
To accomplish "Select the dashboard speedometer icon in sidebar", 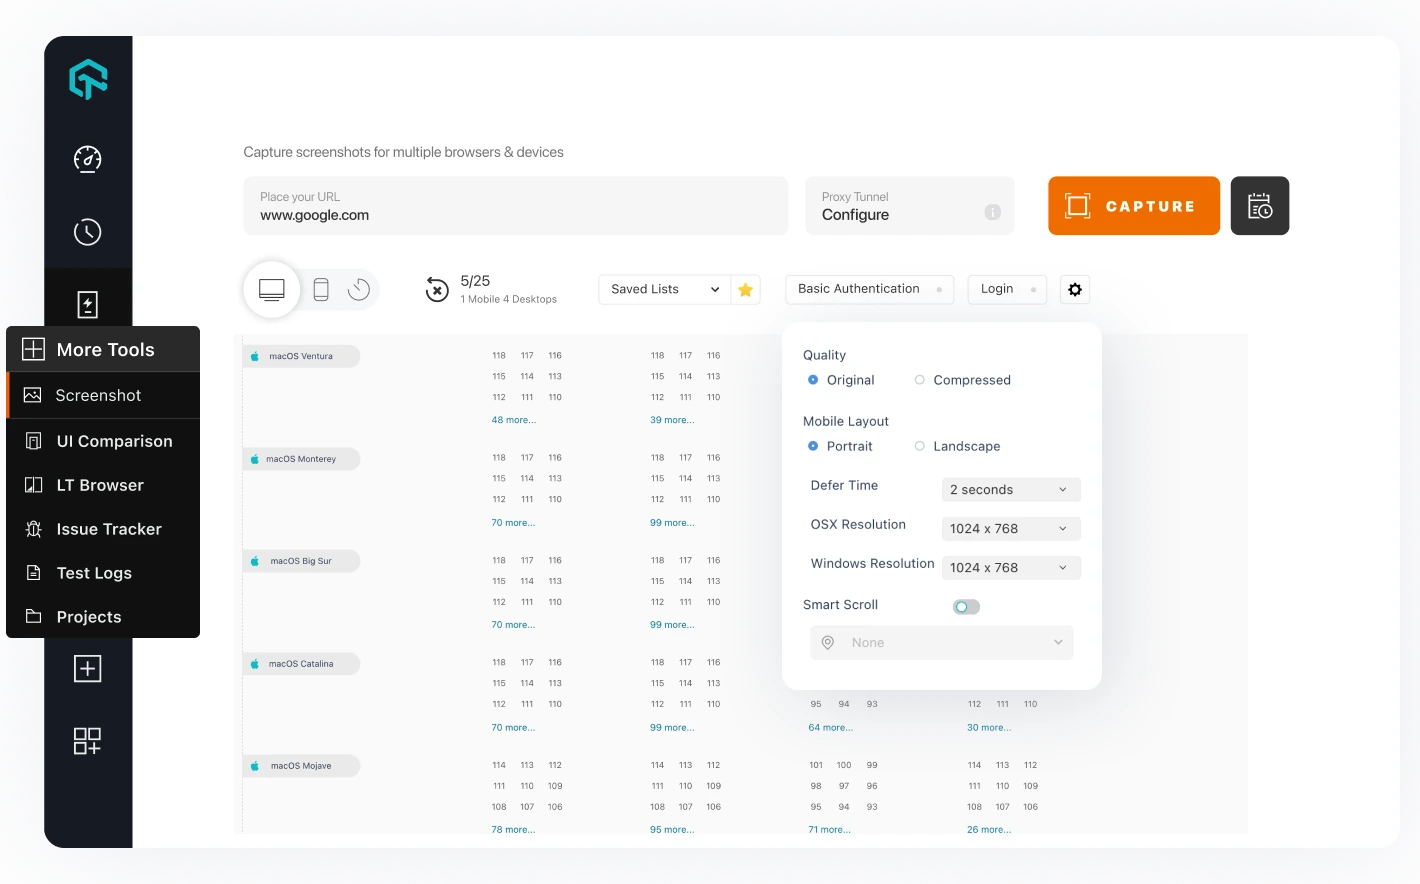I will [x=88, y=159].
